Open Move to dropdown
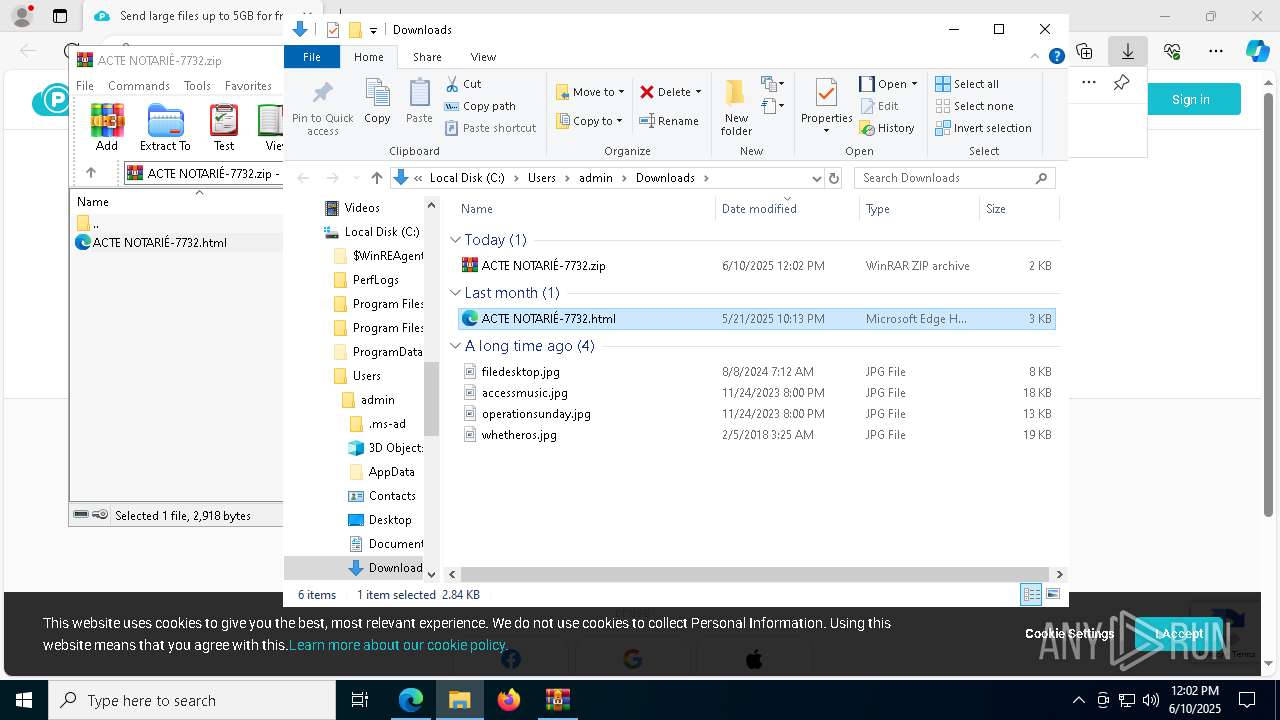 590,92
